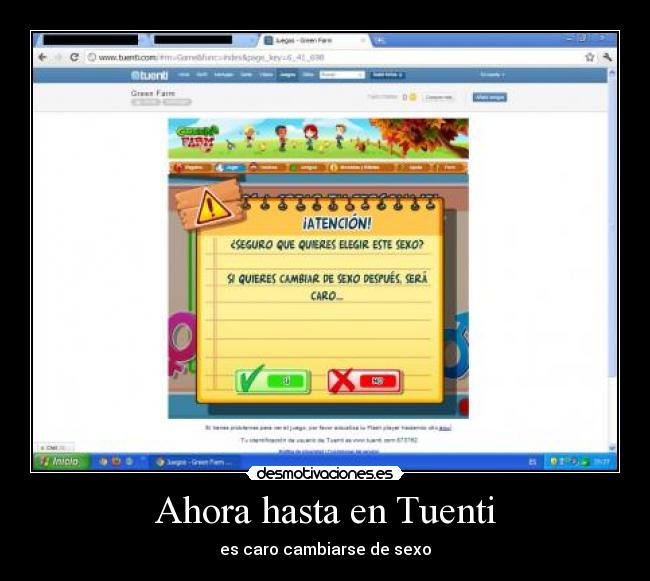Image resolution: width=650 pixels, height=581 pixels.
Task: Open the account menu in Tuenti header
Action: (492, 75)
